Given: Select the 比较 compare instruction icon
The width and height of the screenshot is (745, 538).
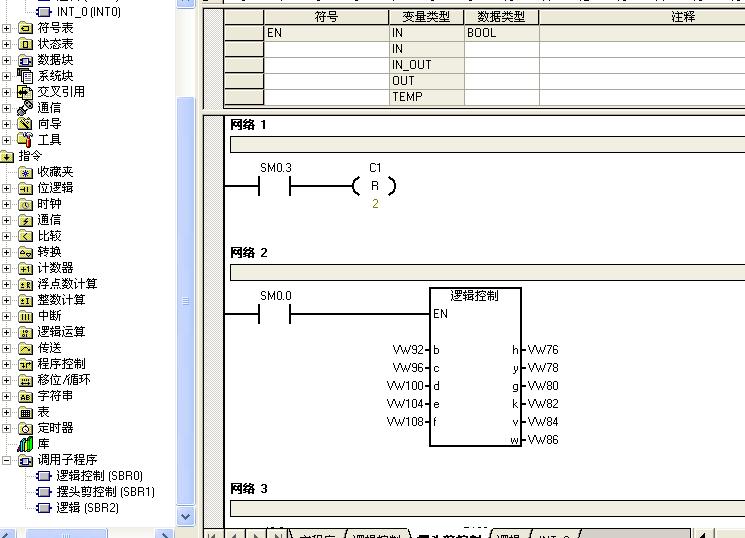Looking at the screenshot, I should (26, 236).
